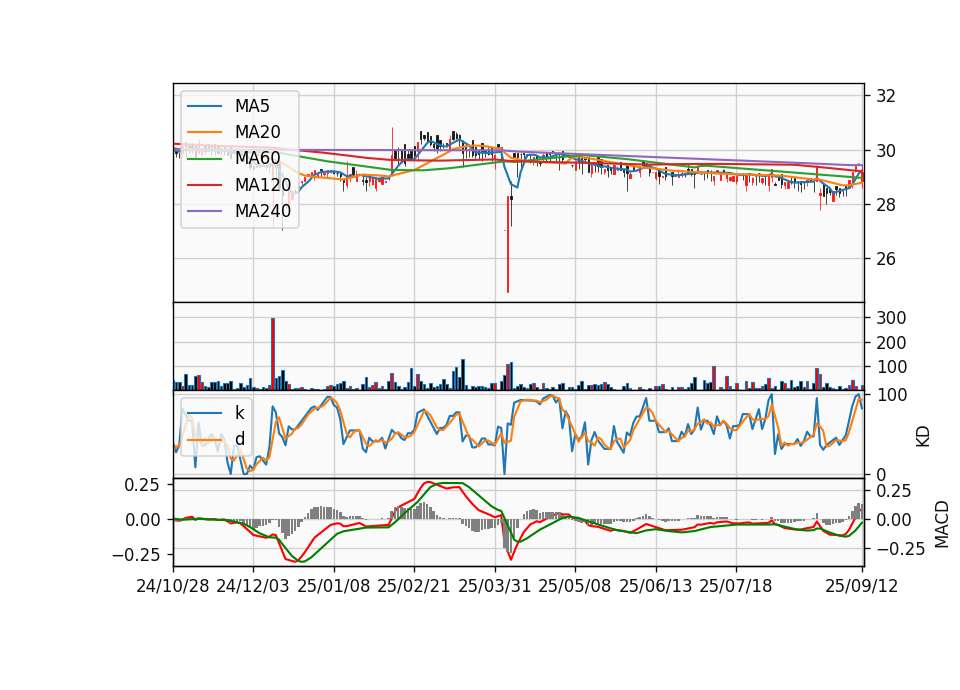Click the 'k' label in KD legend
This screenshot has height=690, width=960.
(239, 413)
